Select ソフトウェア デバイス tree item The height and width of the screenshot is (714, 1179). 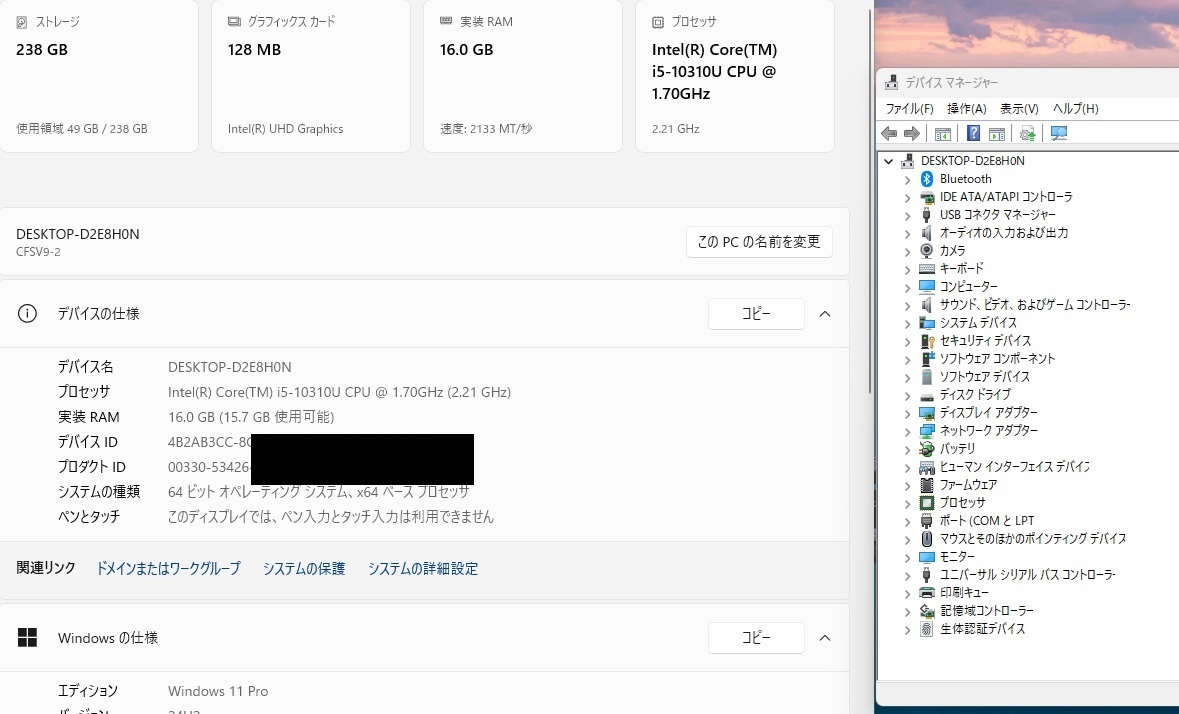[x=984, y=377]
